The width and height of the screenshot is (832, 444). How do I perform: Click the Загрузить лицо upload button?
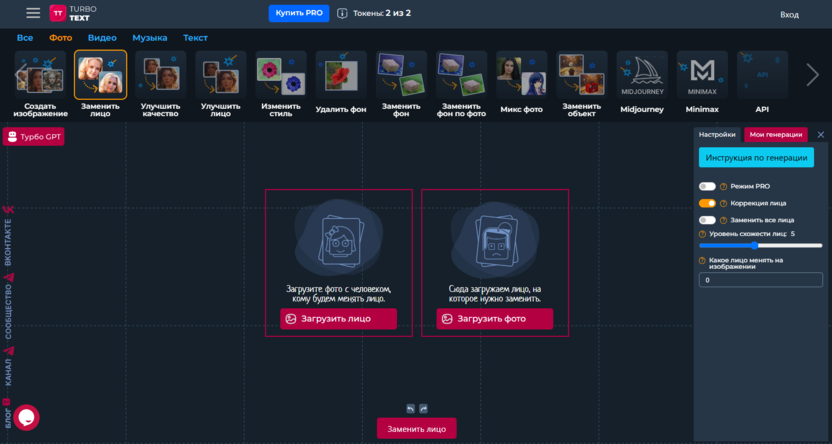tap(338, 319)
